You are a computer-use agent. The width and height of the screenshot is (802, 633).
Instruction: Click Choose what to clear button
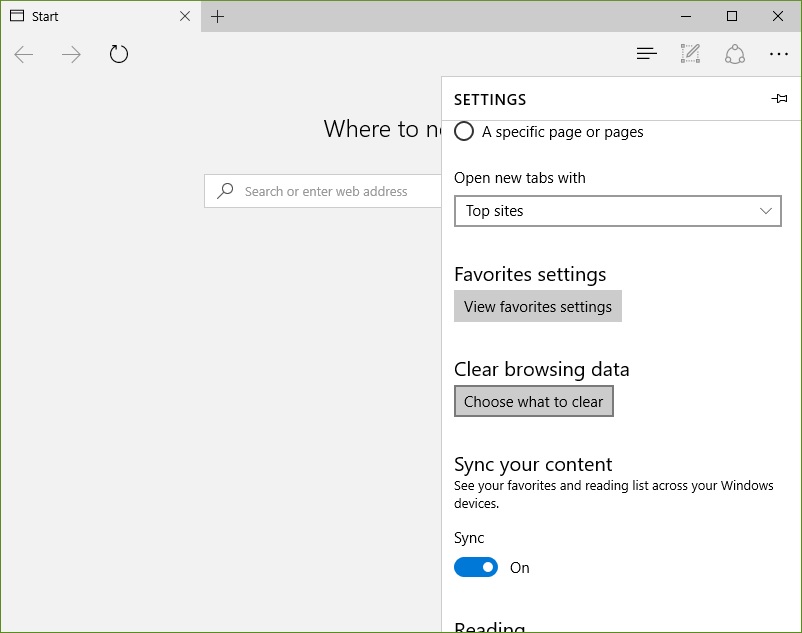533,401
